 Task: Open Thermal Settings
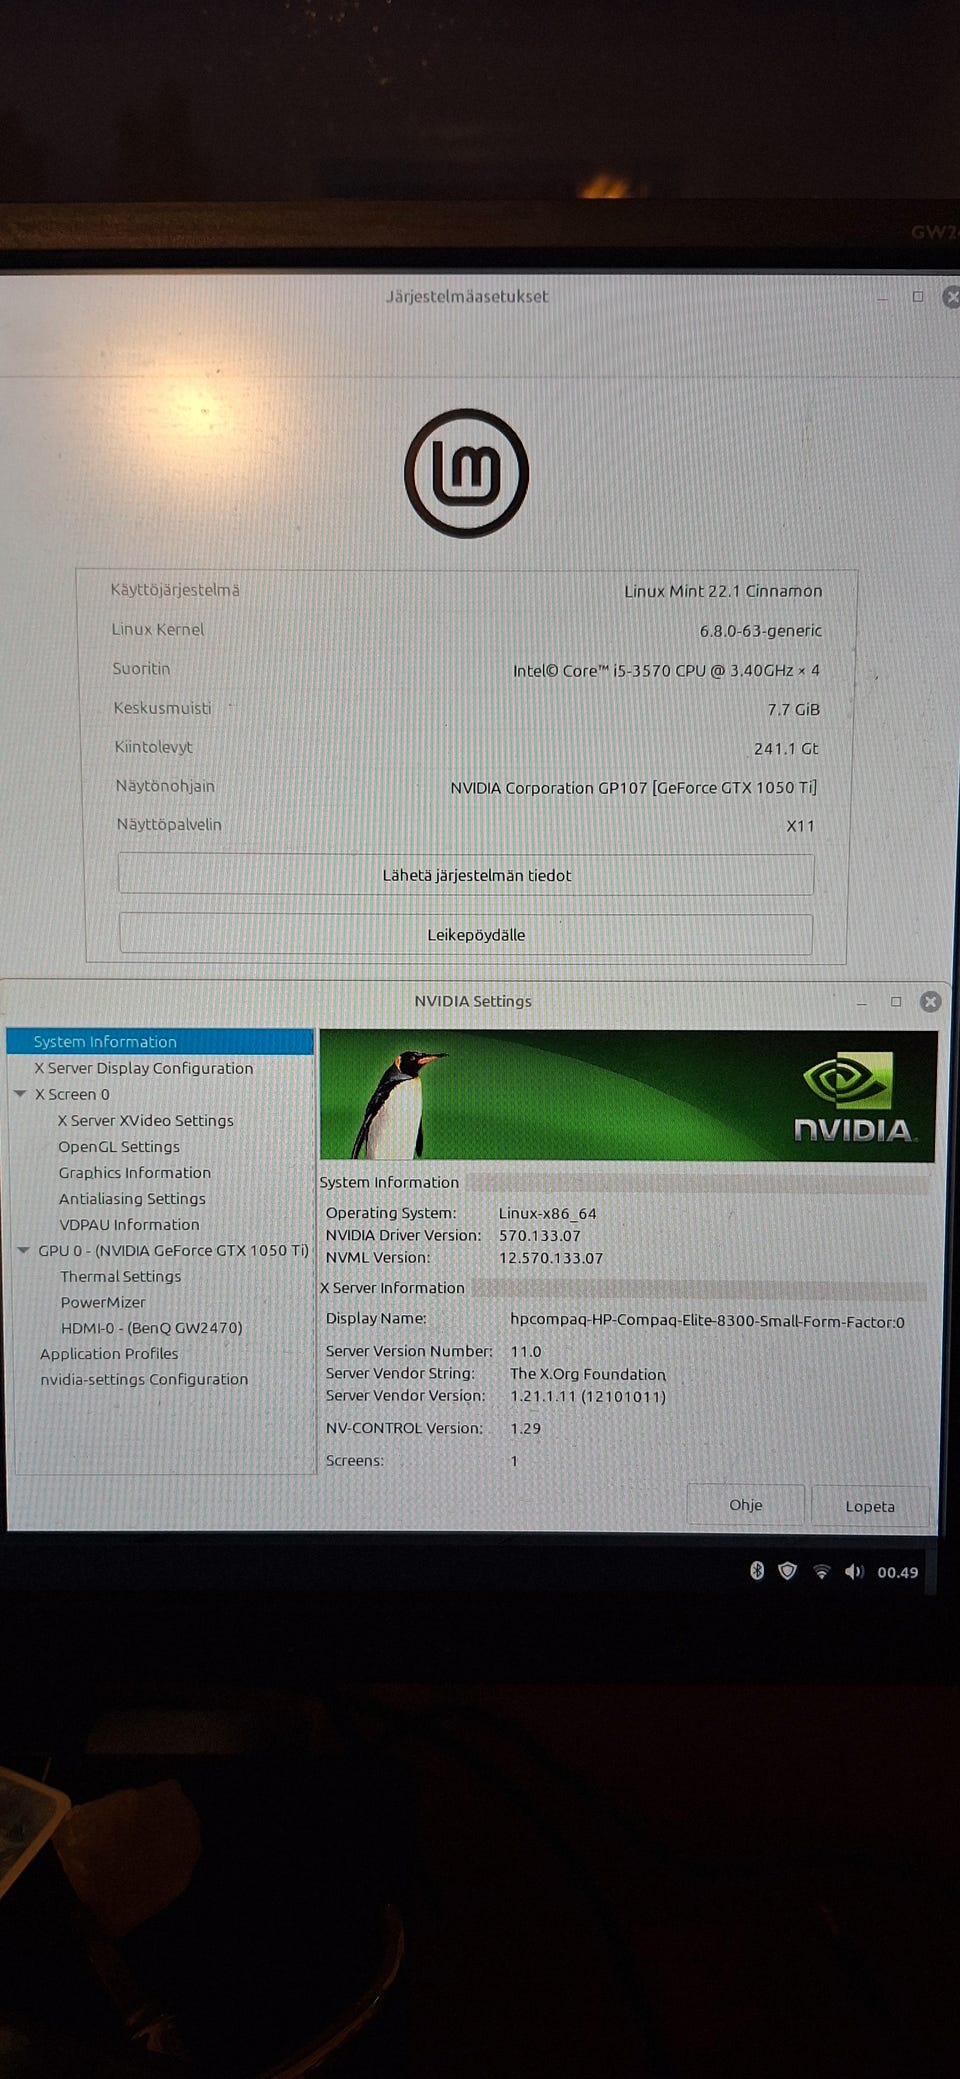(121, 1276)
